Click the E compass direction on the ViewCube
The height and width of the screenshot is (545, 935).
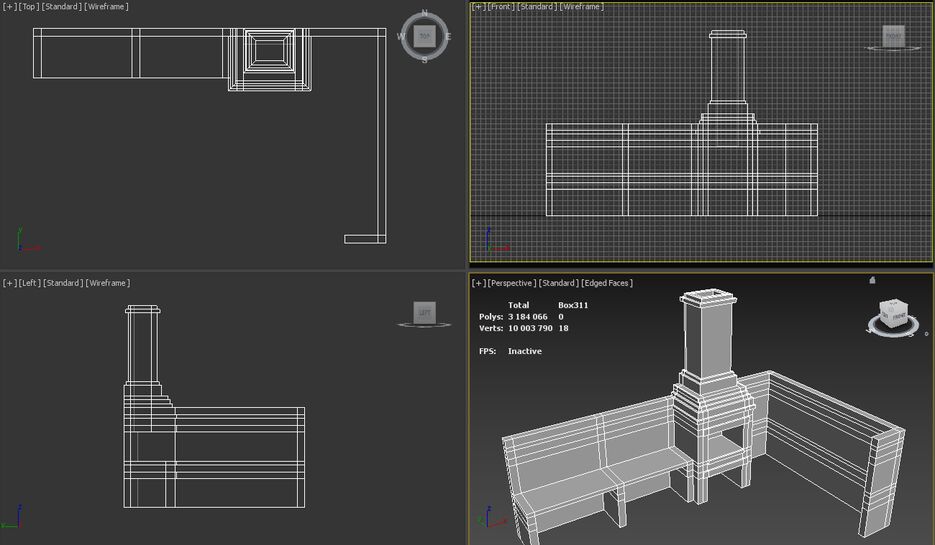[448, 37]
